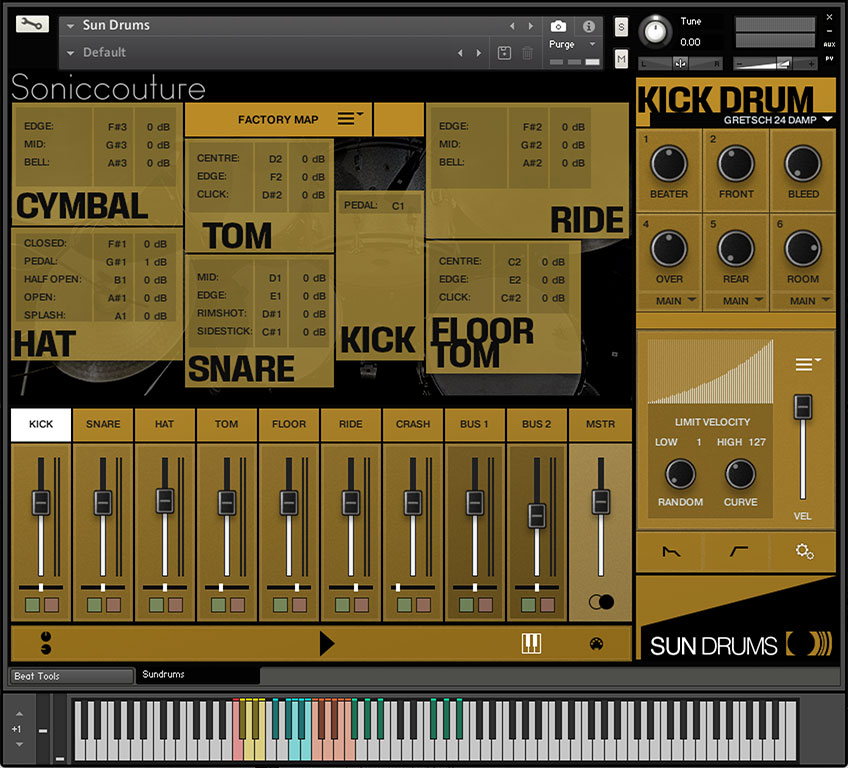This screenshot has width=848, height=768.
Task: Click the BEATER mic knob
Action: pyautogui.click(x=668, y=164)
